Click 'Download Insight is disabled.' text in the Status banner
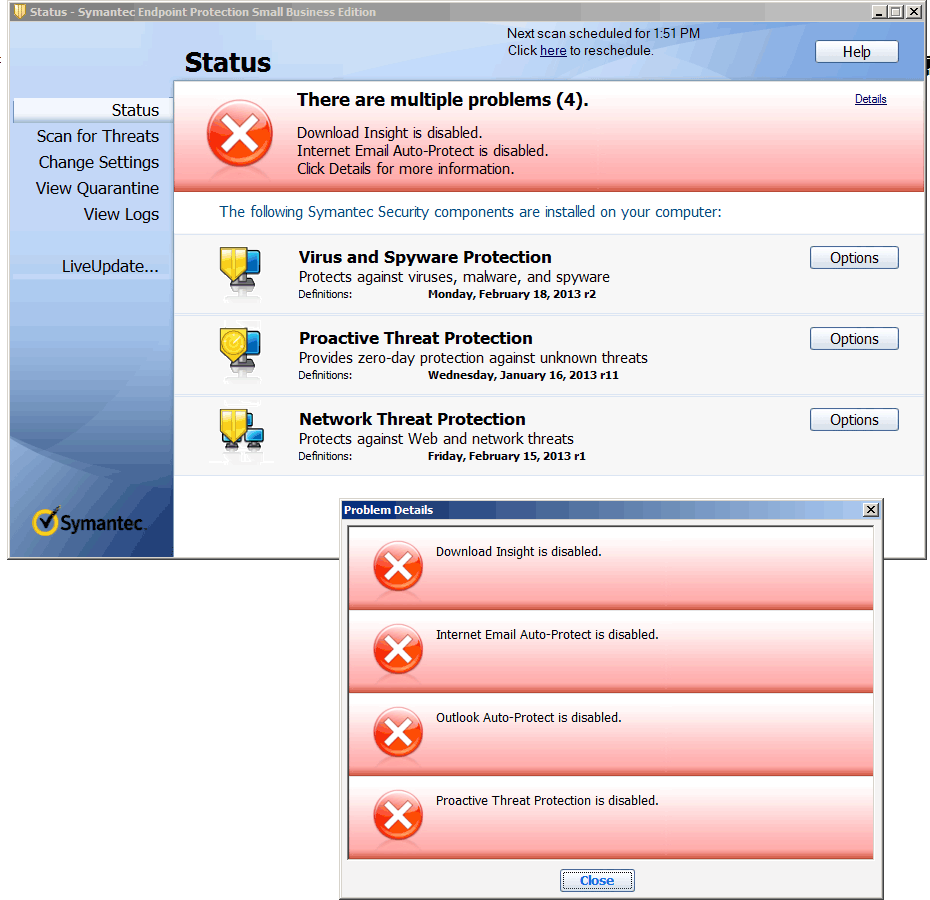The height and width of the screenshot is (900, 930). pos(389,133)
